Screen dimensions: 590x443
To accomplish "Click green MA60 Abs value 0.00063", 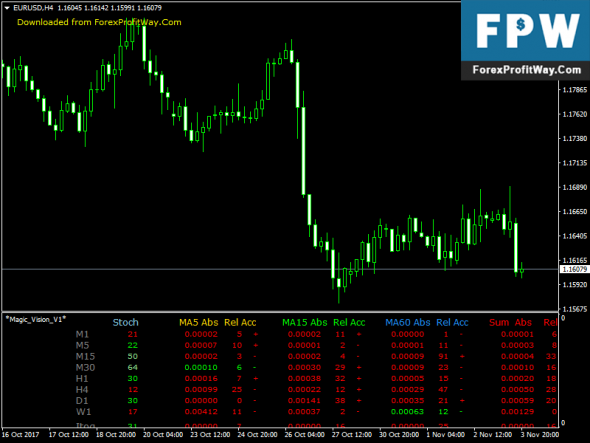I will (408, 412).
